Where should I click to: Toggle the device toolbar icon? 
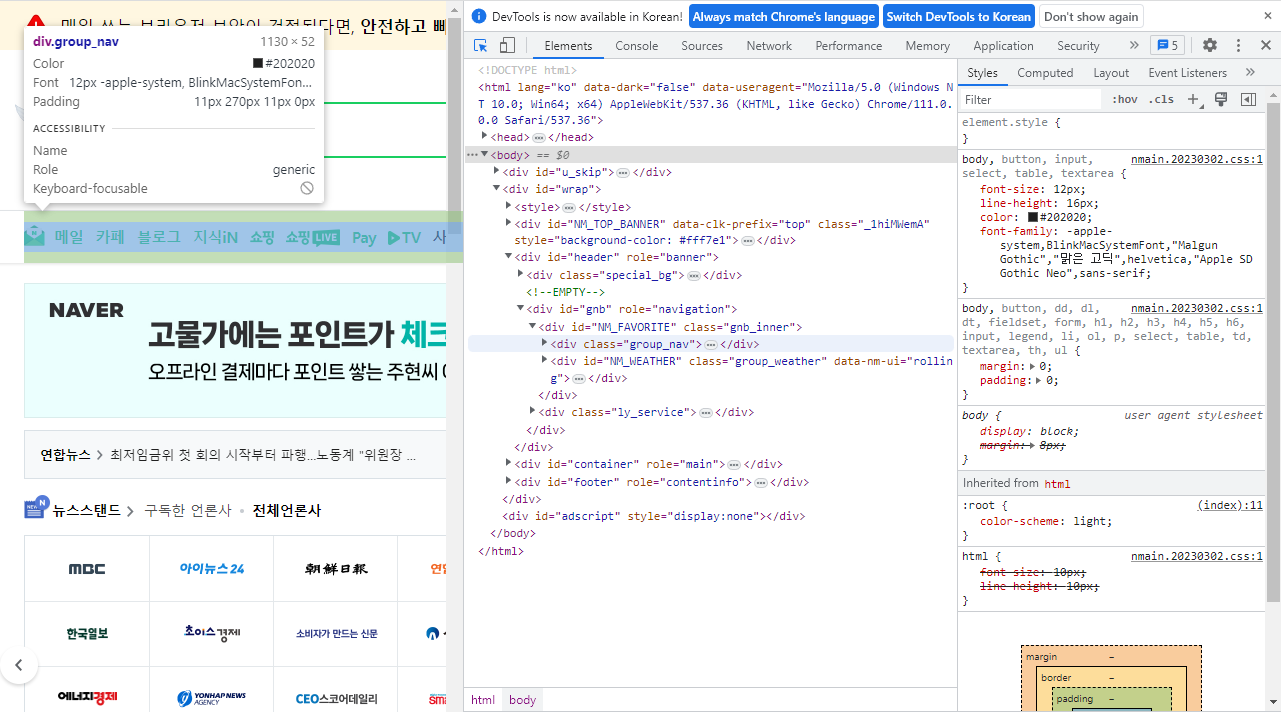507,46
